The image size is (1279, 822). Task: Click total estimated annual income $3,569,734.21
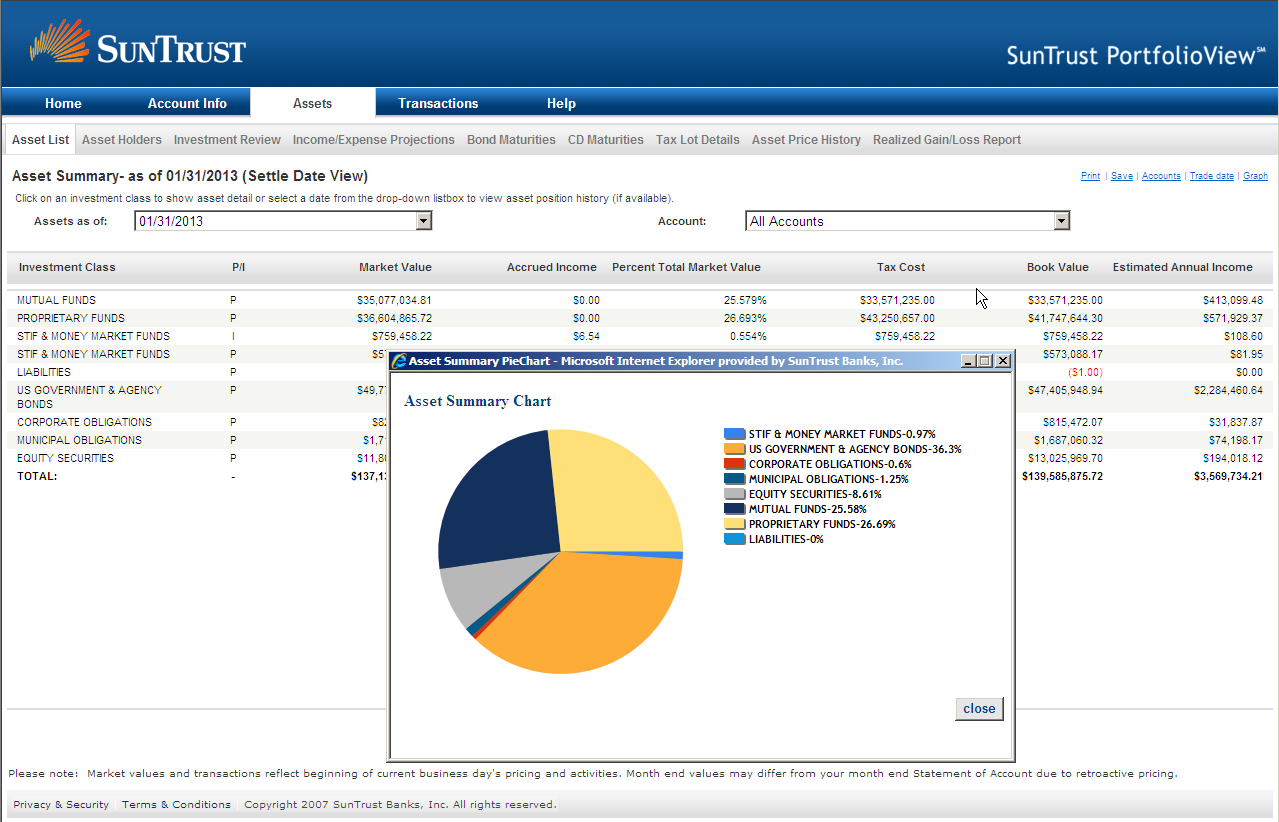pyautogui.click(x=1228, y=476)
